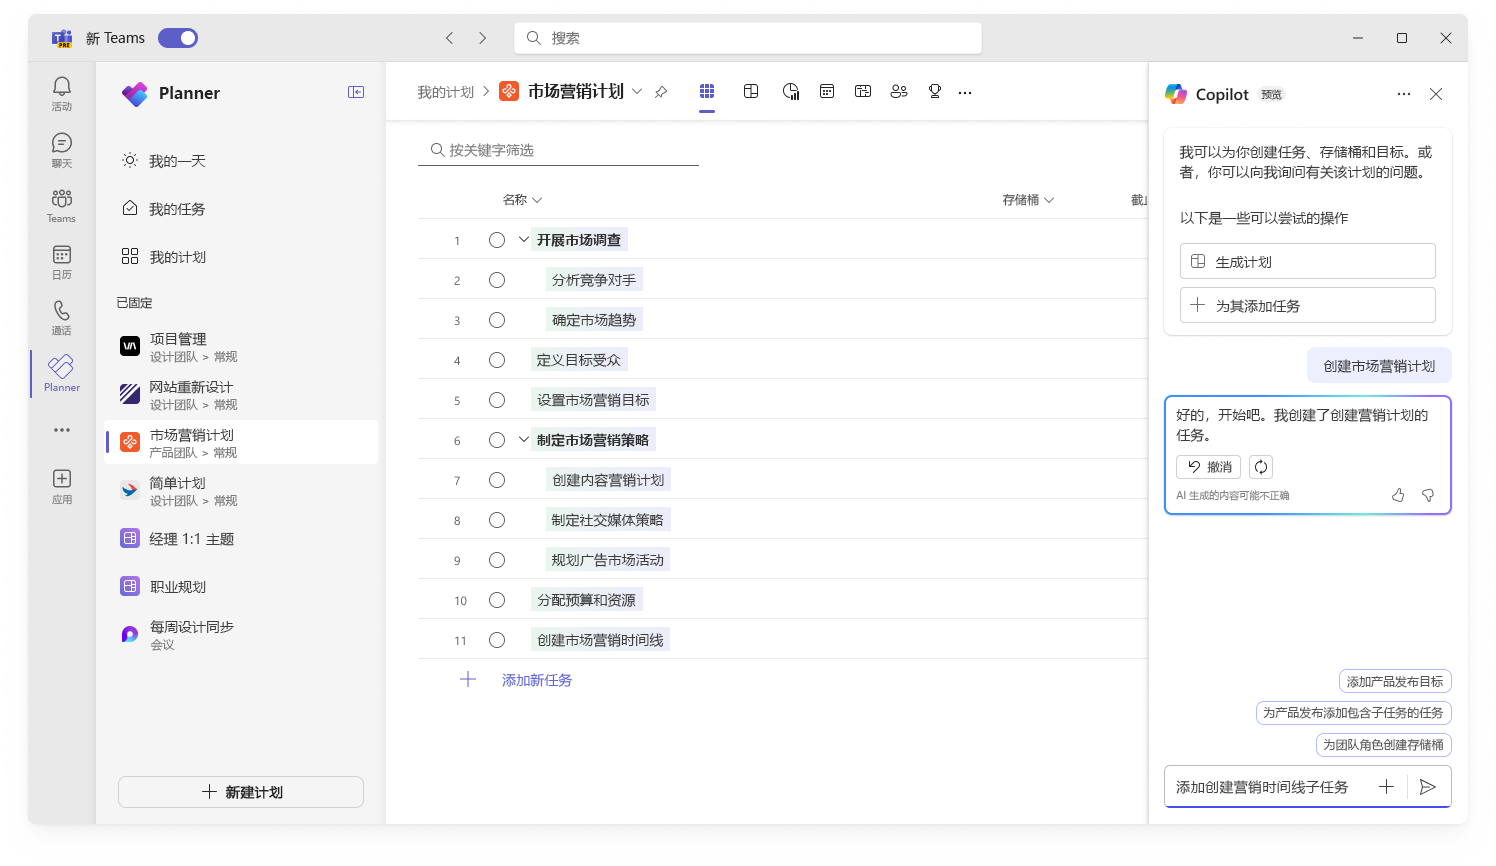Click the 撤消 undo button
1496x866 pixels.
(1209, 467)
